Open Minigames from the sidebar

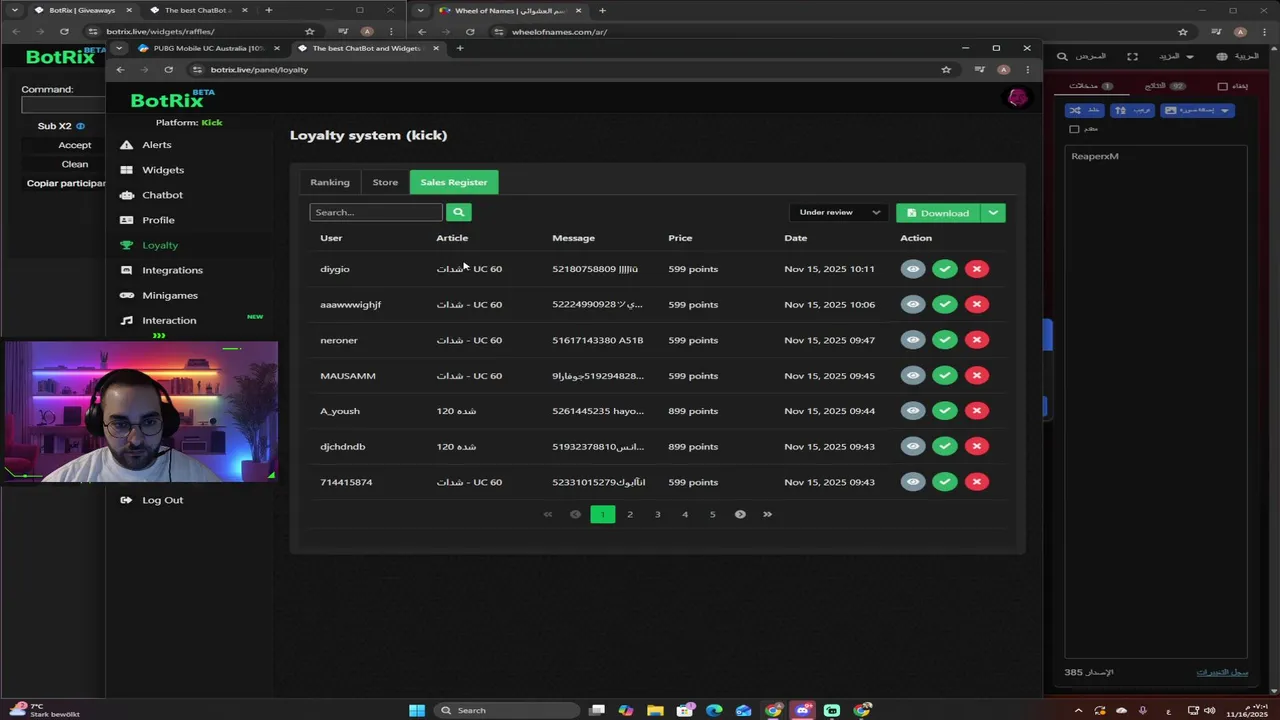click(169, 295)
